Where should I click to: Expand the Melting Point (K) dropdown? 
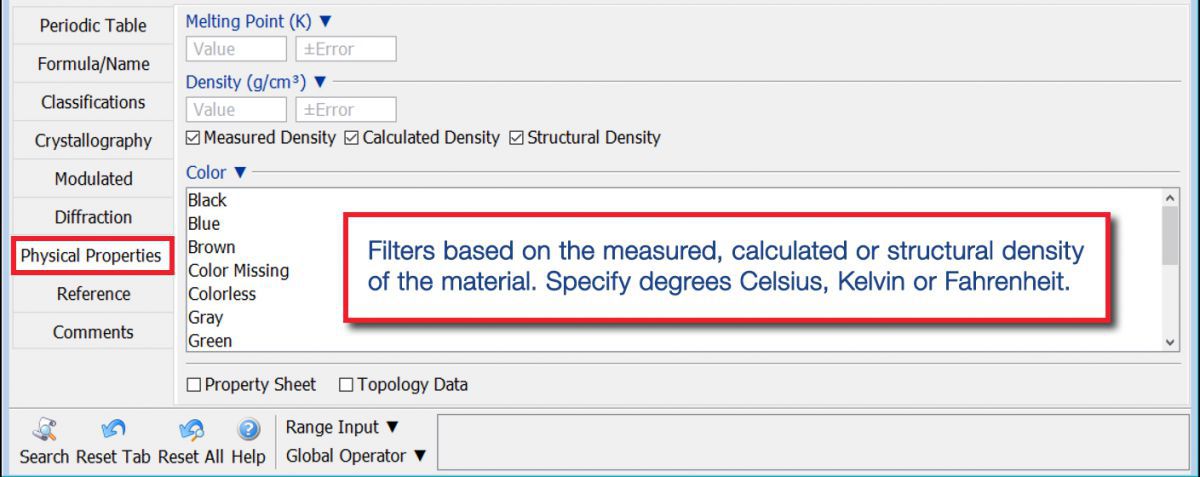(324, 21)
